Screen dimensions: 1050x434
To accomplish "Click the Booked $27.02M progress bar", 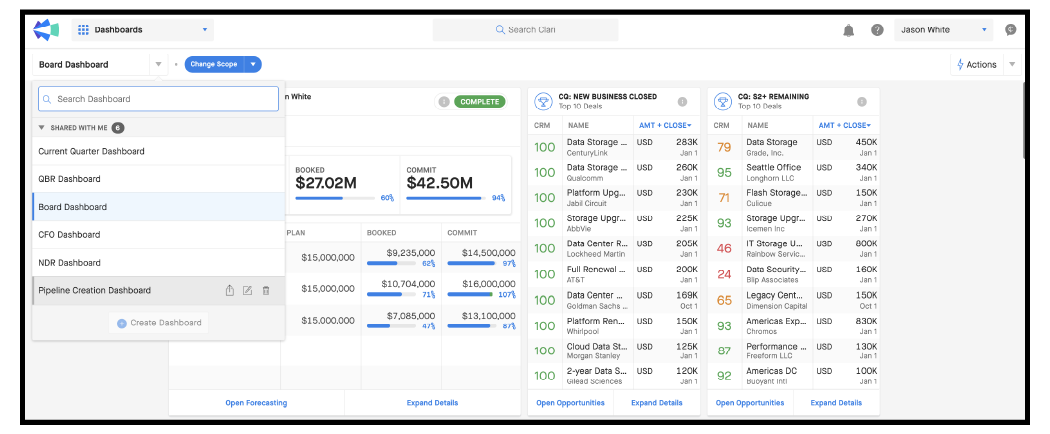I will (x=335, y=198).
